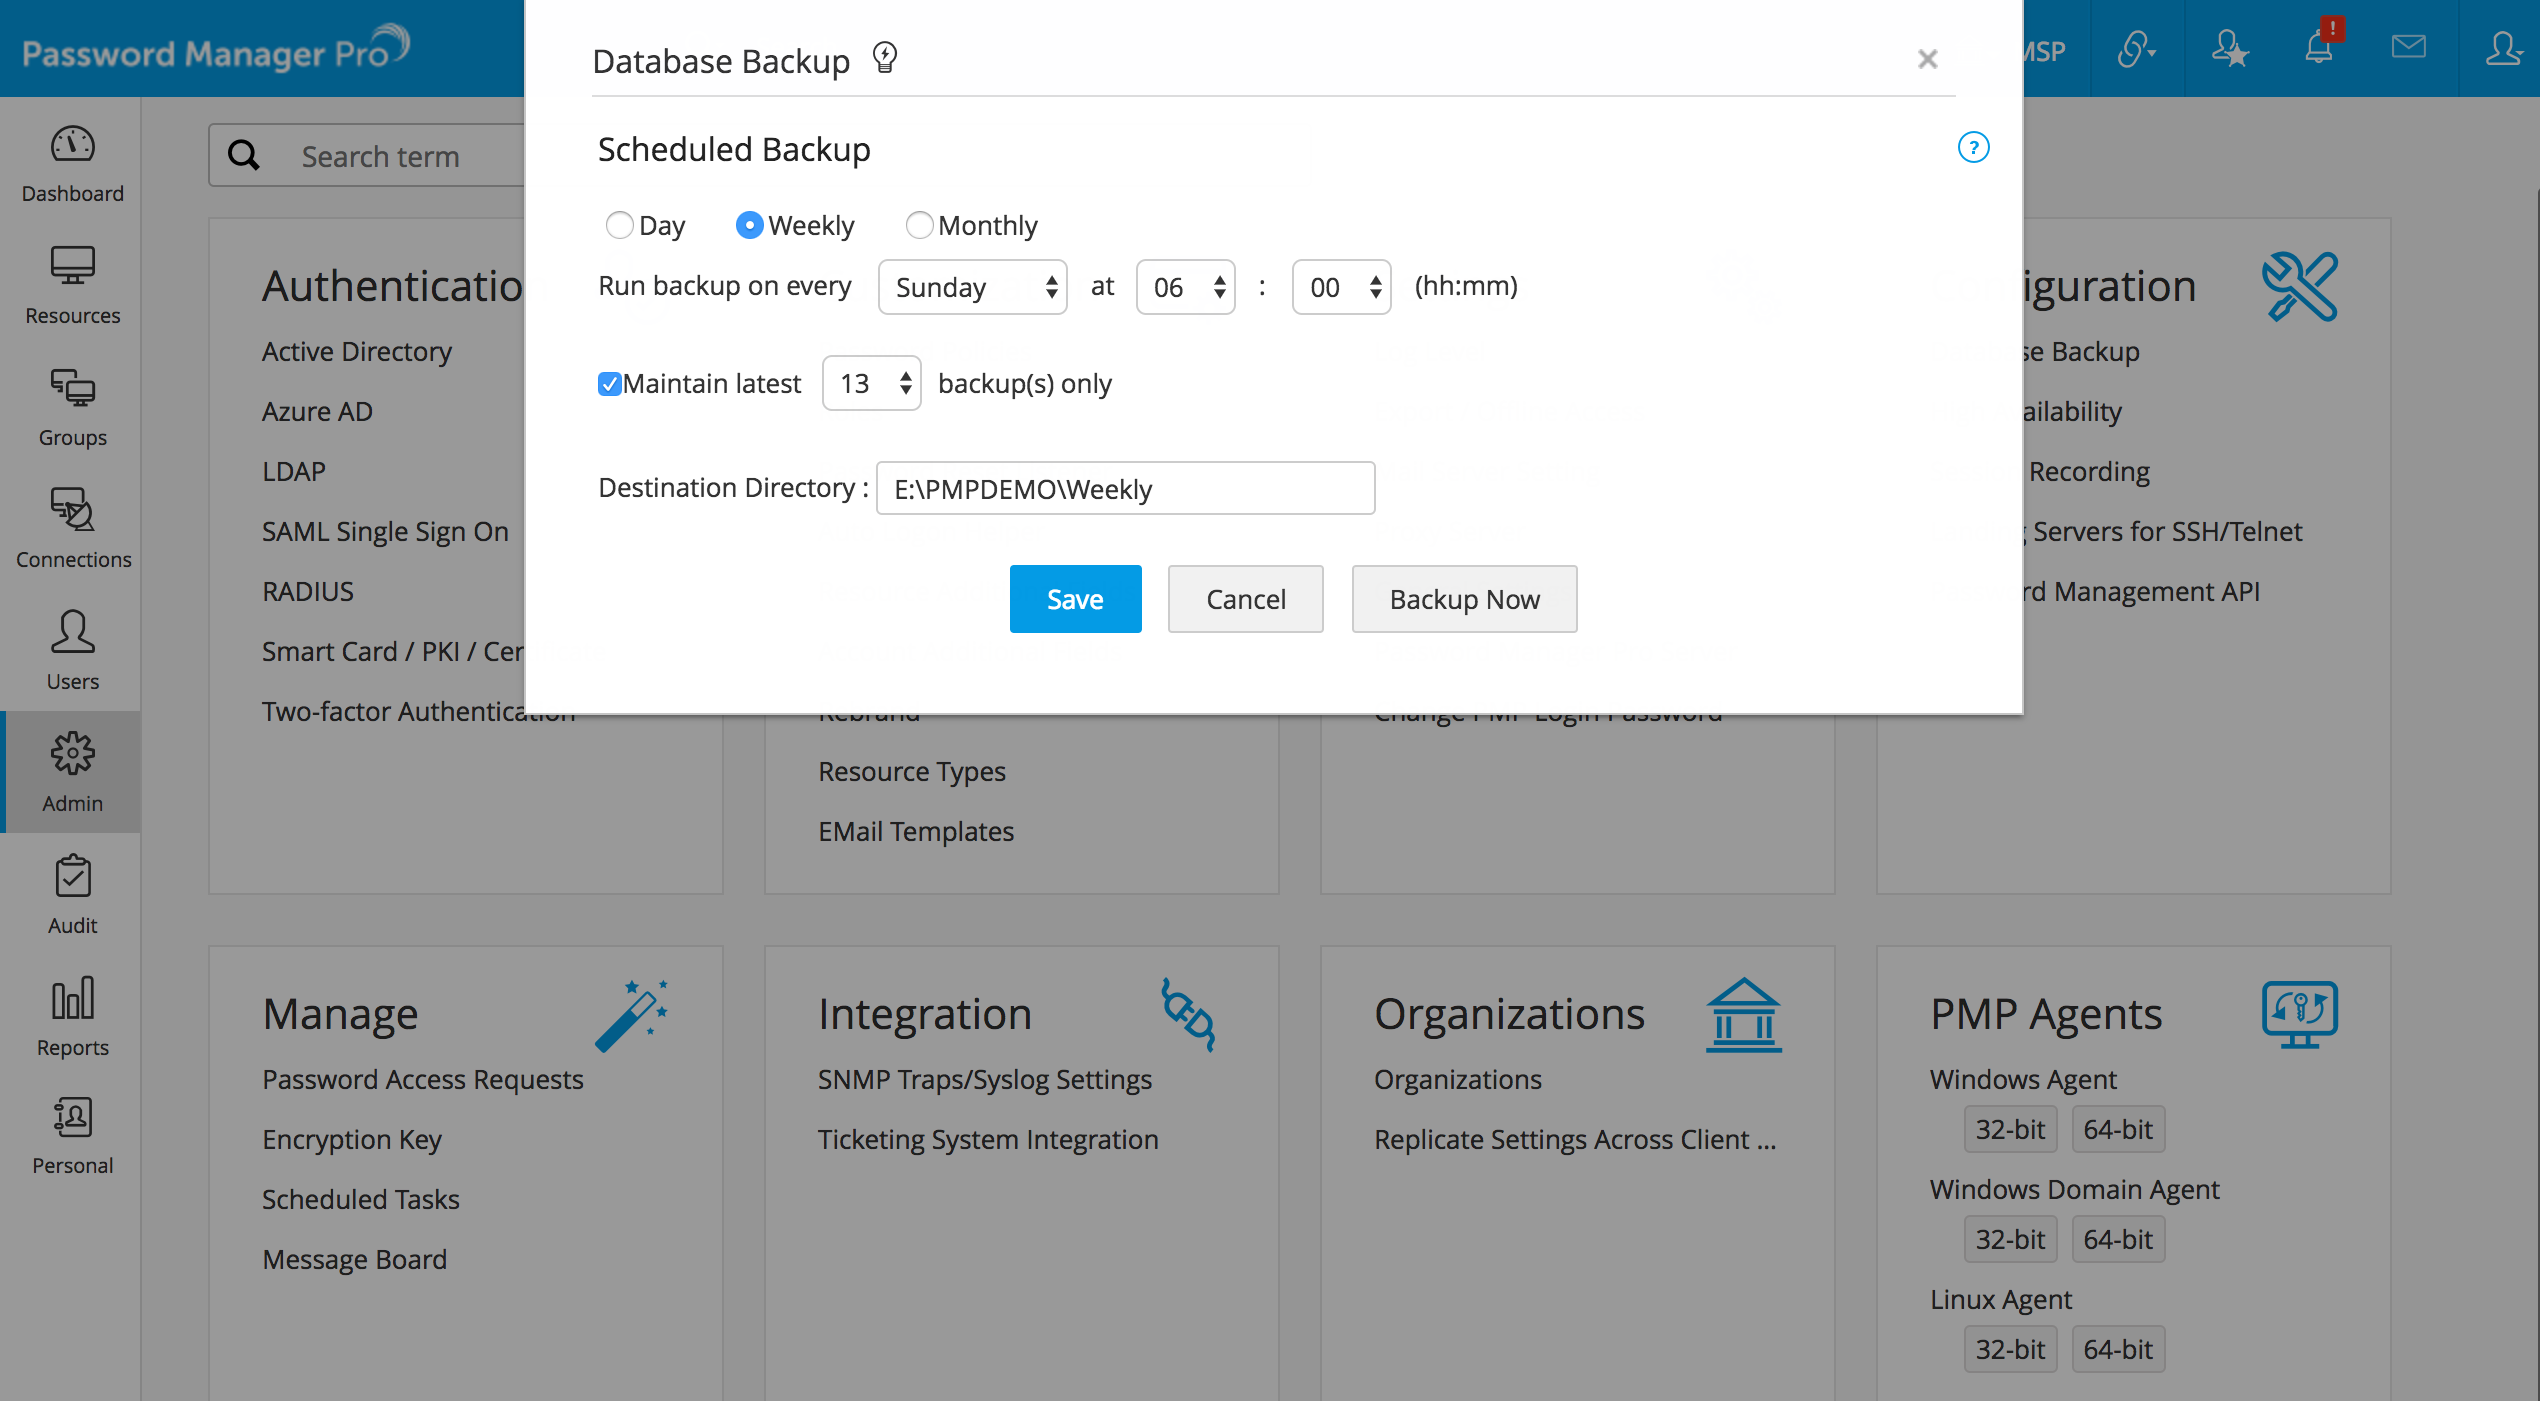Select the Day radio button
The width and height of the screenshot is (2540, 1401).
620,225
